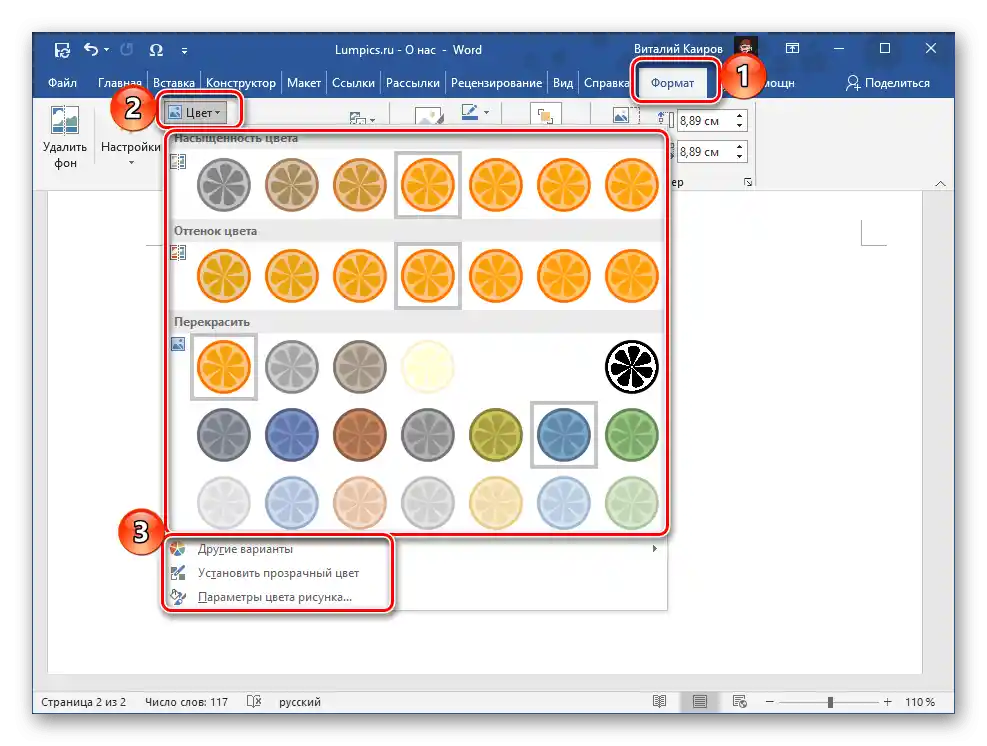Pick the highlighted color tone thumbnail

(x=427, y=276)
